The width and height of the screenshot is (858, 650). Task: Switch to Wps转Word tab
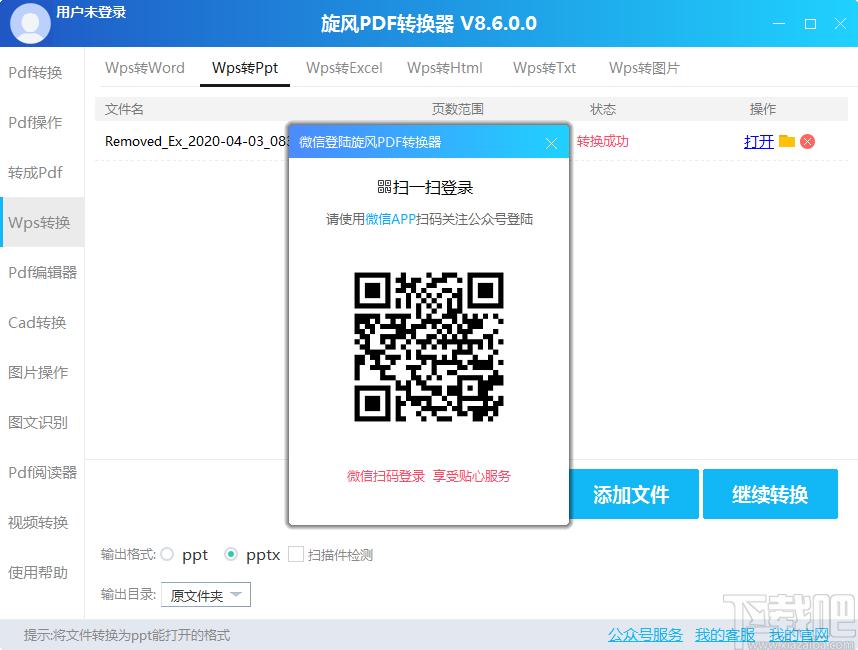(145, 68)
